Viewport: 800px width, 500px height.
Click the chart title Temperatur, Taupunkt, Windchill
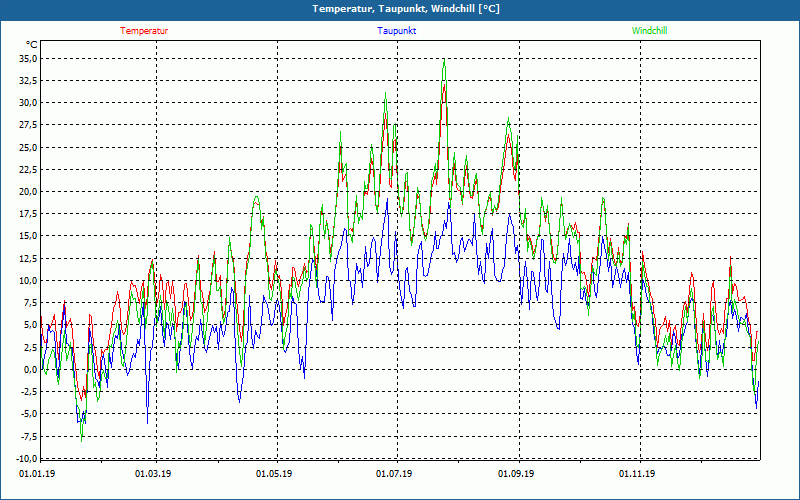click(x=406, y=9)
